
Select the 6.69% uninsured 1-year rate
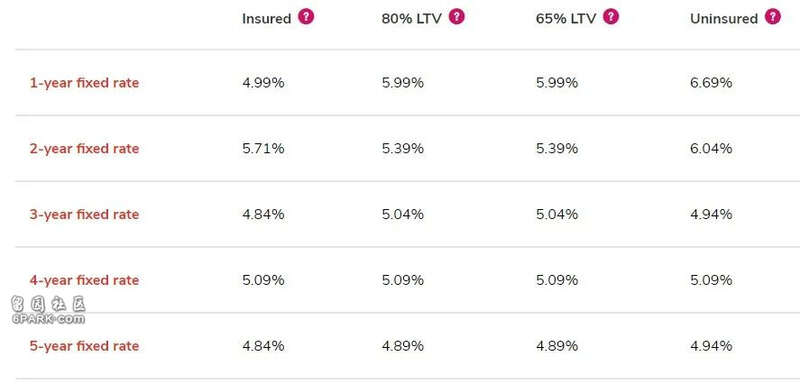(x=711, y=83)
